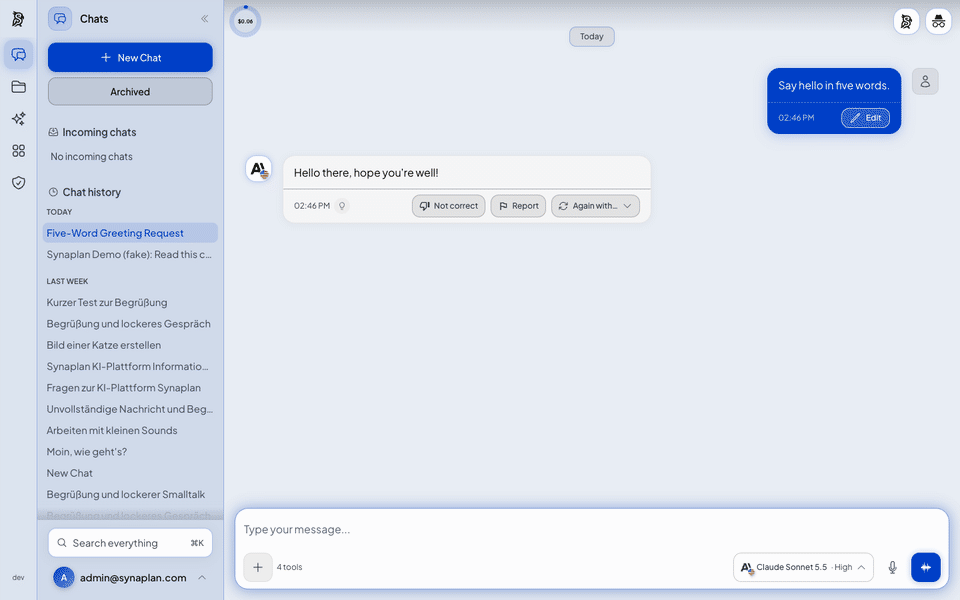The height and width of the screenshot is (600, 960).
Task: Open the Synaplan logo in the left rail
Action: coord(18,19)
